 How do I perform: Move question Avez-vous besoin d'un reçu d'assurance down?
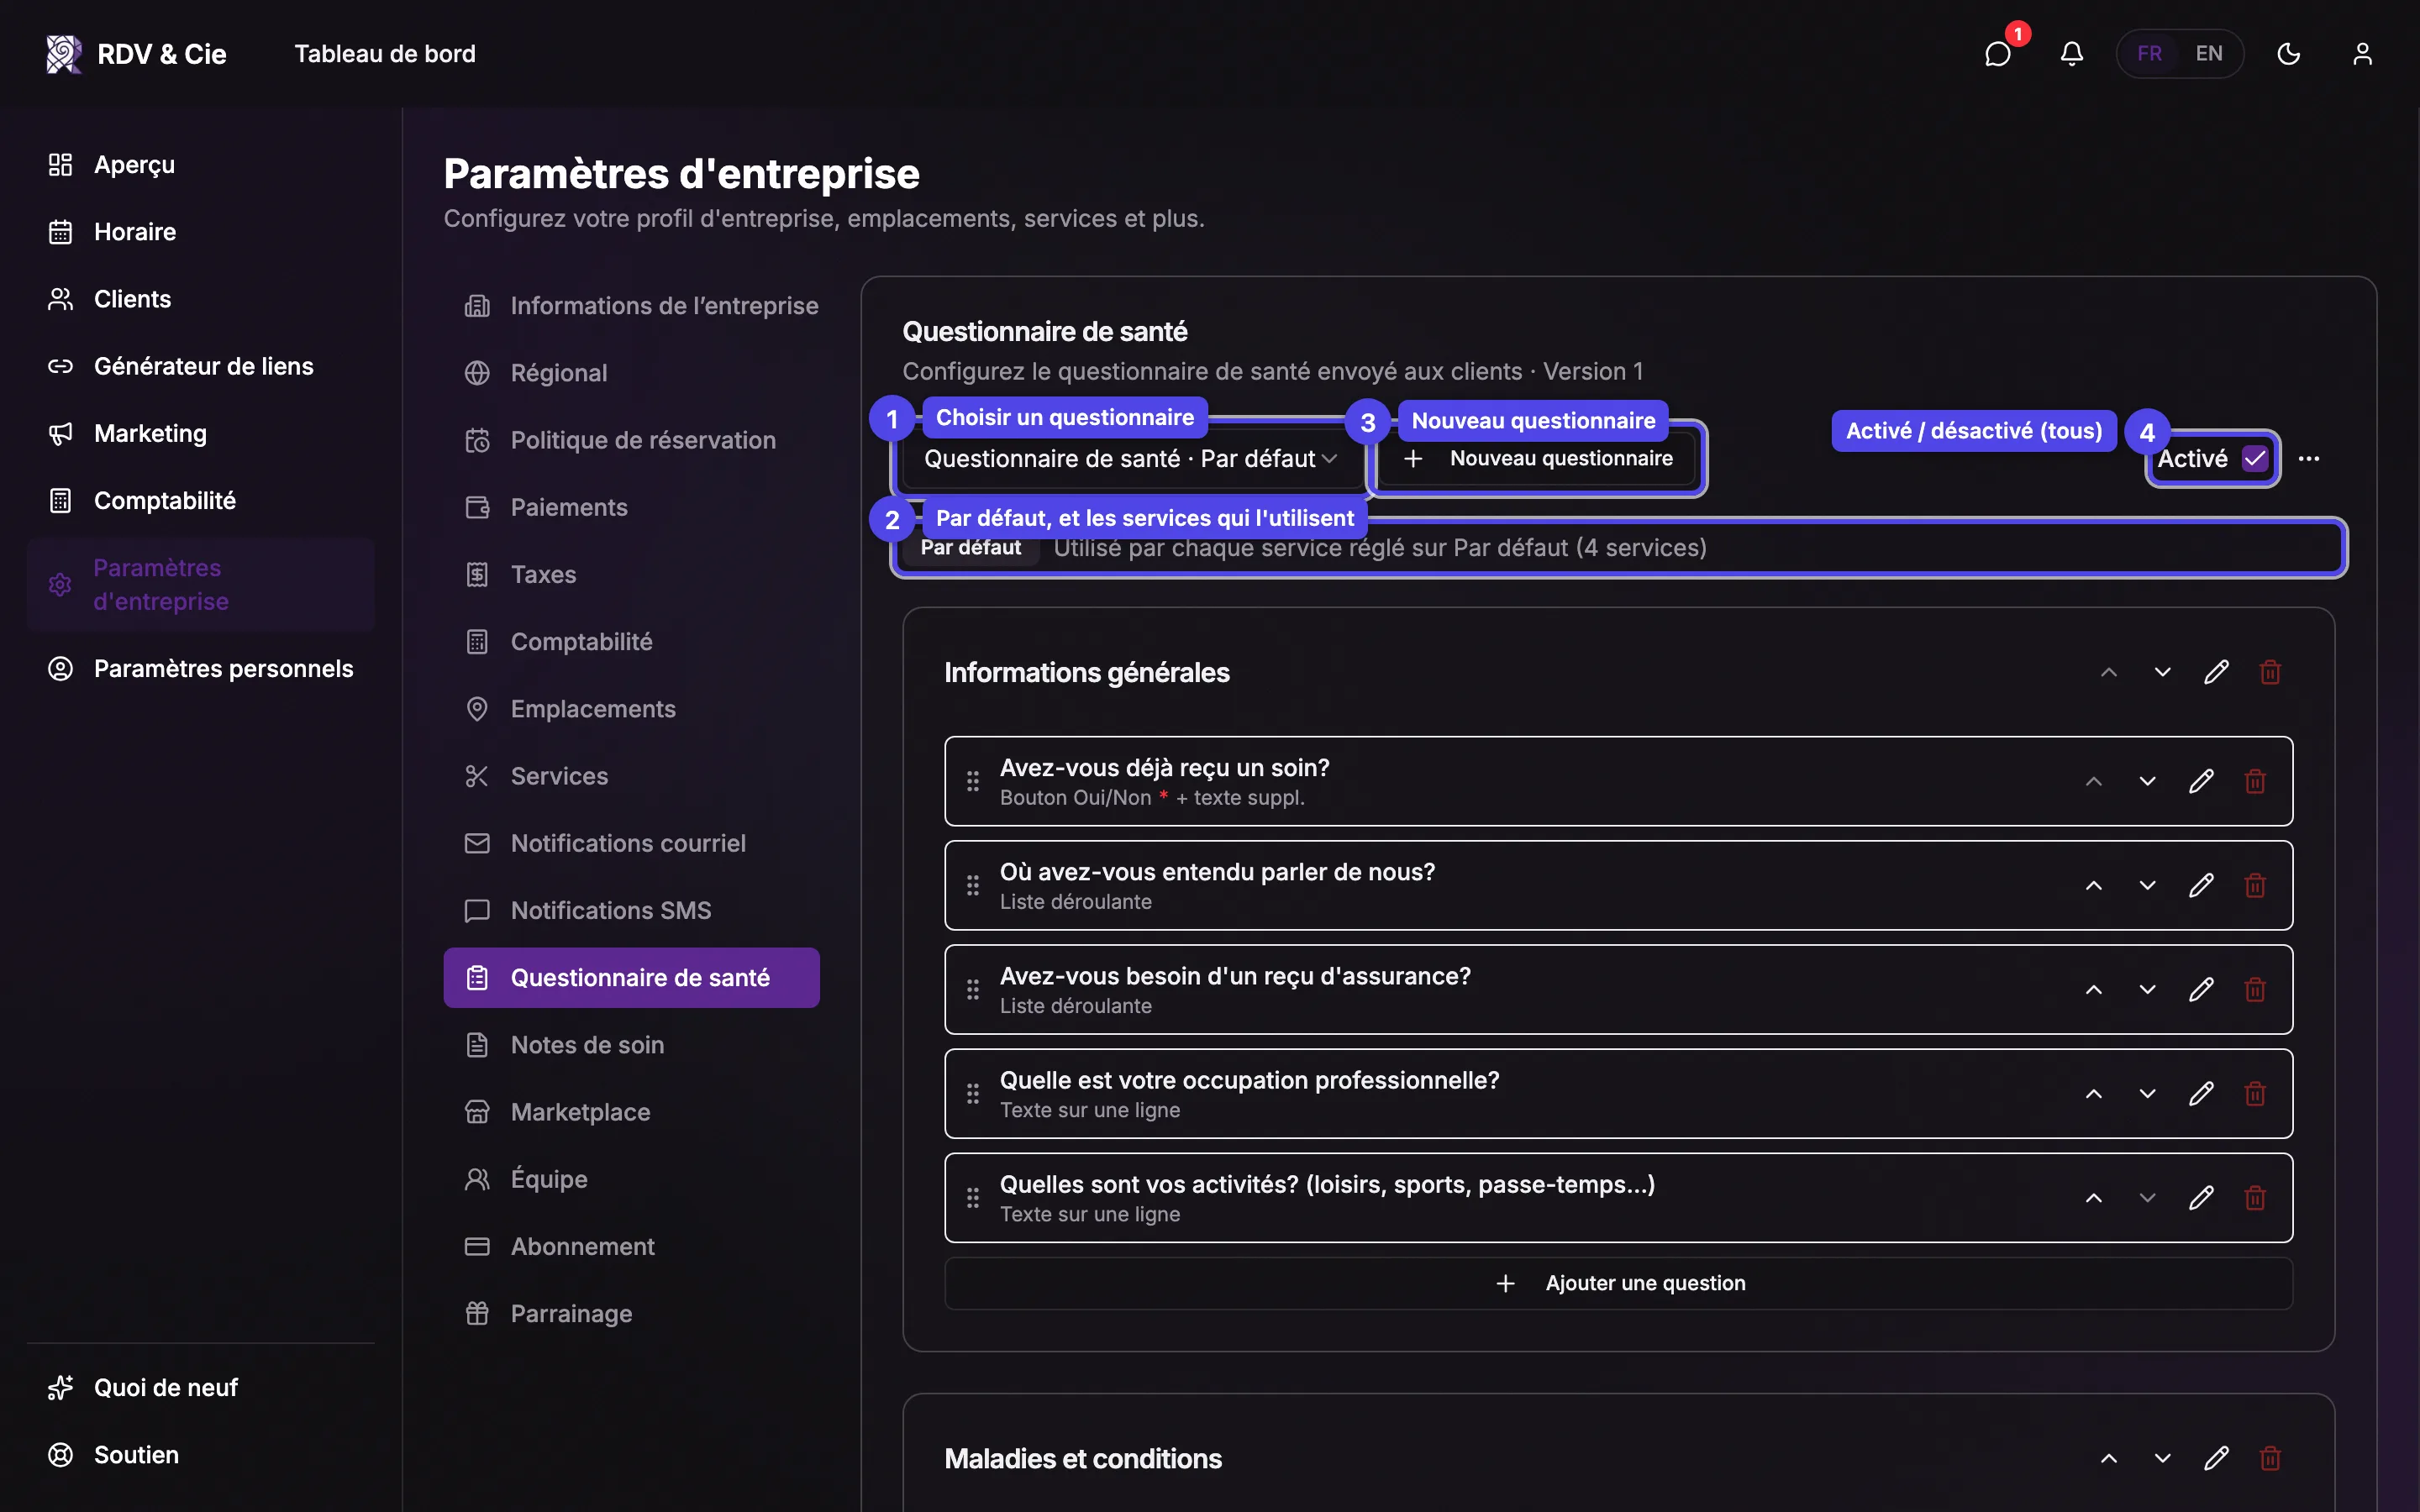[2147, 989]
